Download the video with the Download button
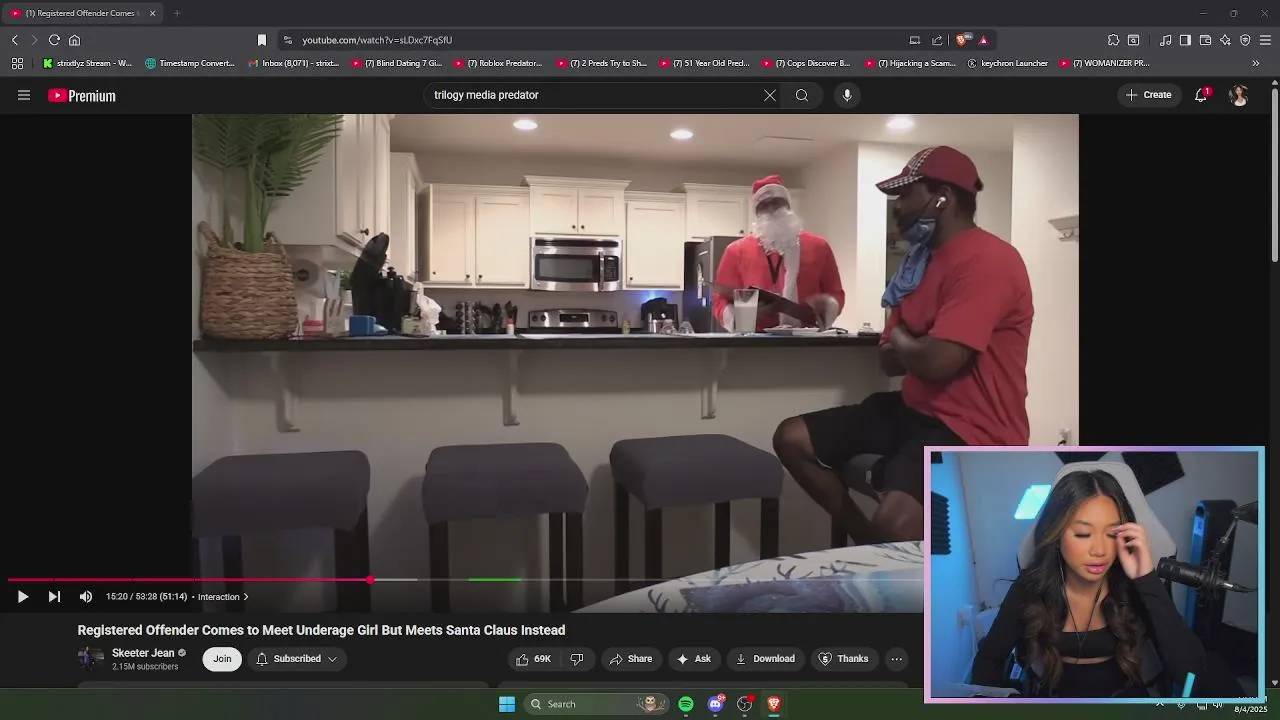The height and width of the screenshot is (720, 1280). pyautogui.click(x=765, y=659)
